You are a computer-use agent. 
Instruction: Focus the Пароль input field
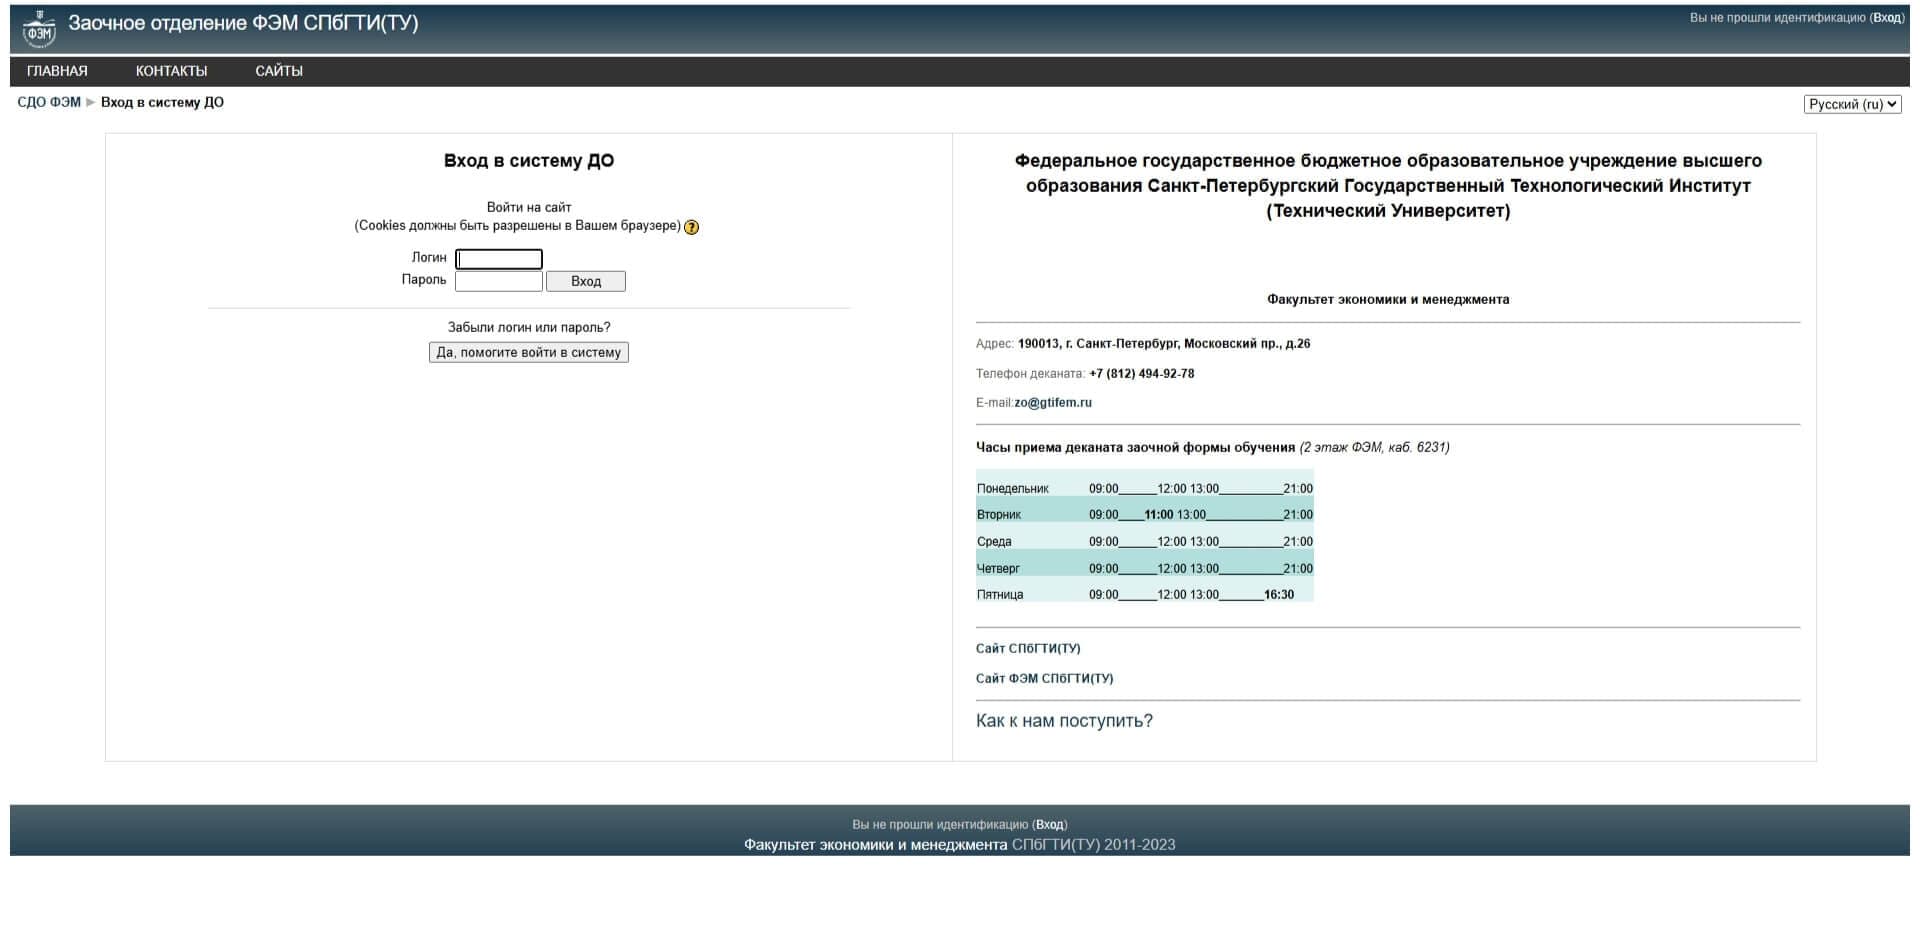point(499,281)
